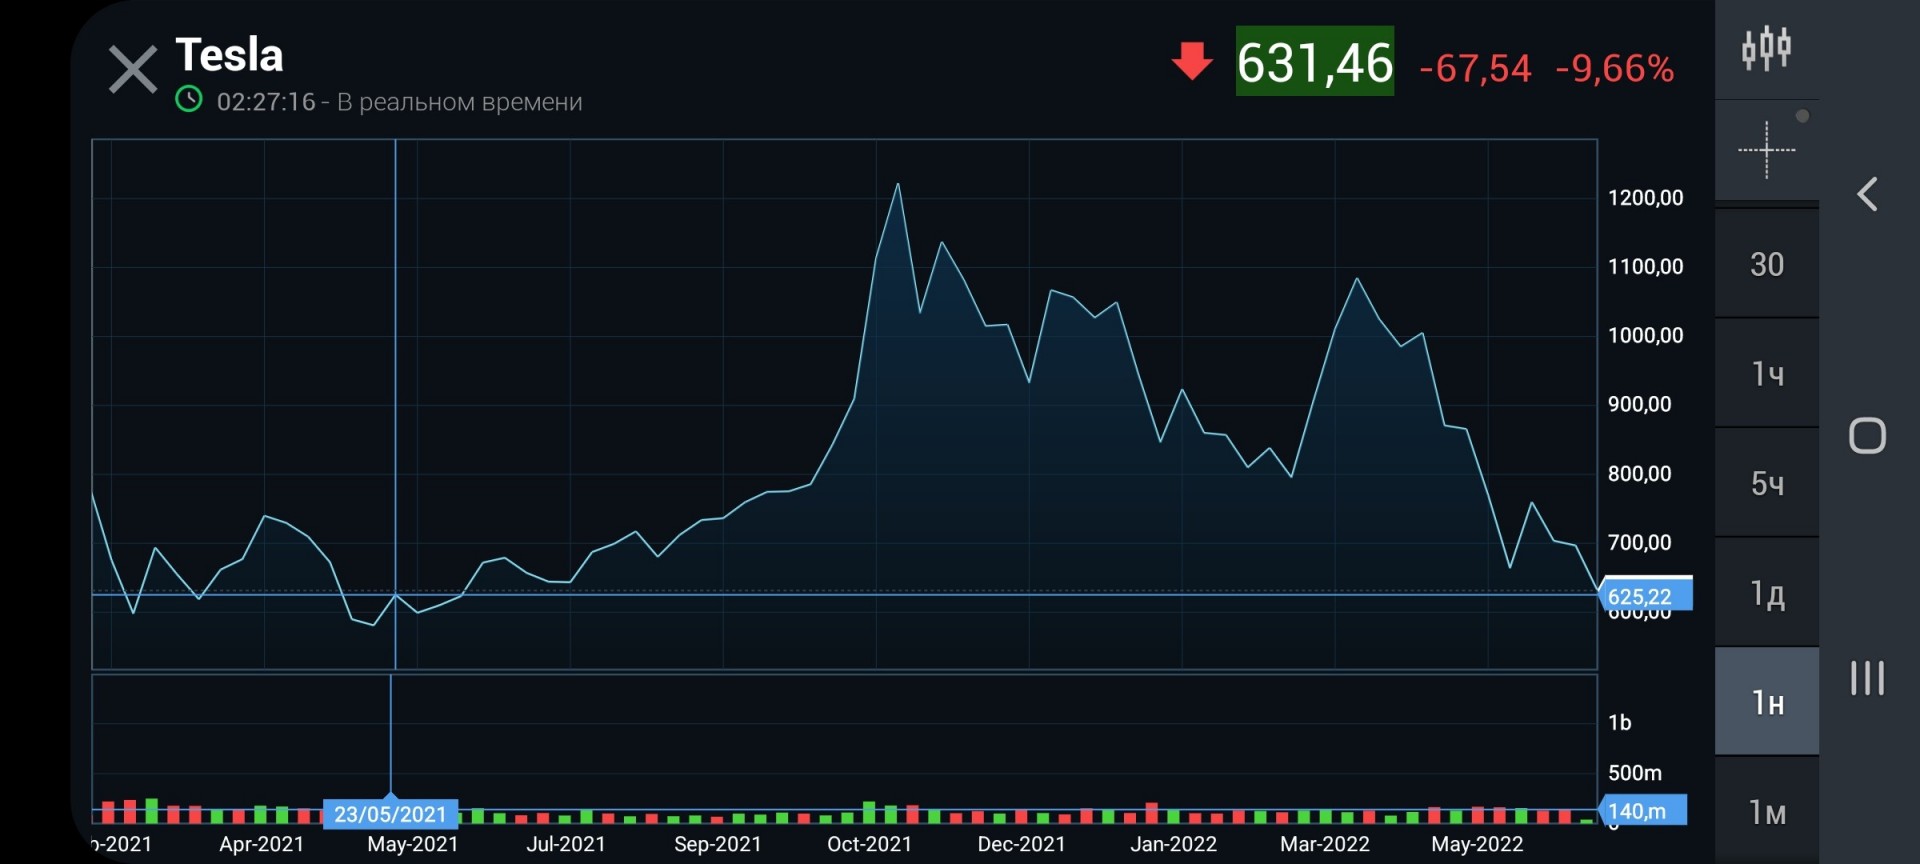The width and height of the screenshot is (1920, 864).
Task: Tap the 700,00 price axis label
Action: pos(1639,543)
